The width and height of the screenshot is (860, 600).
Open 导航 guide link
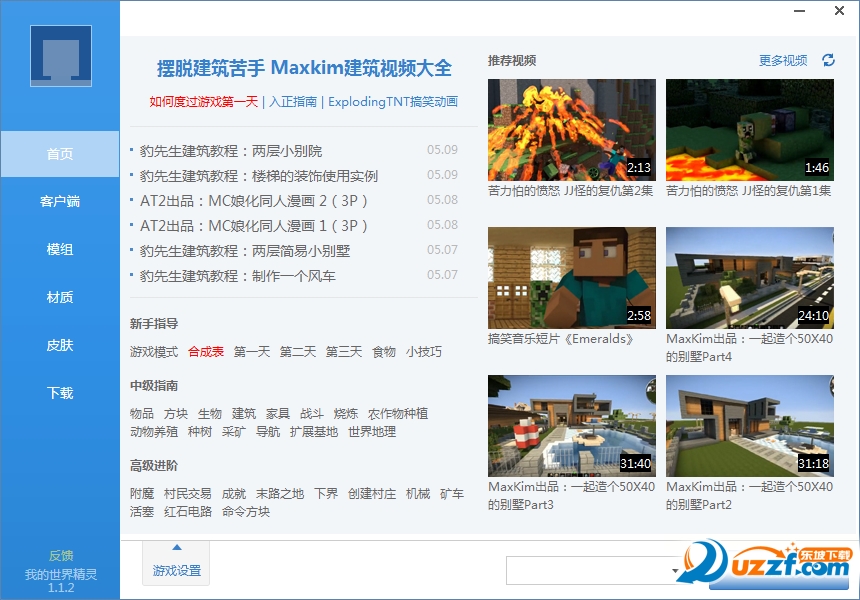pos(268,432)
